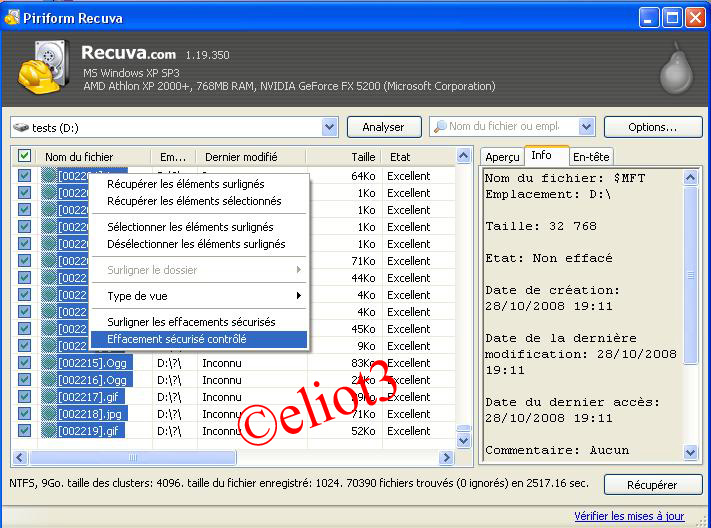
Task: Open the Options... dialog
Action: 653,127
